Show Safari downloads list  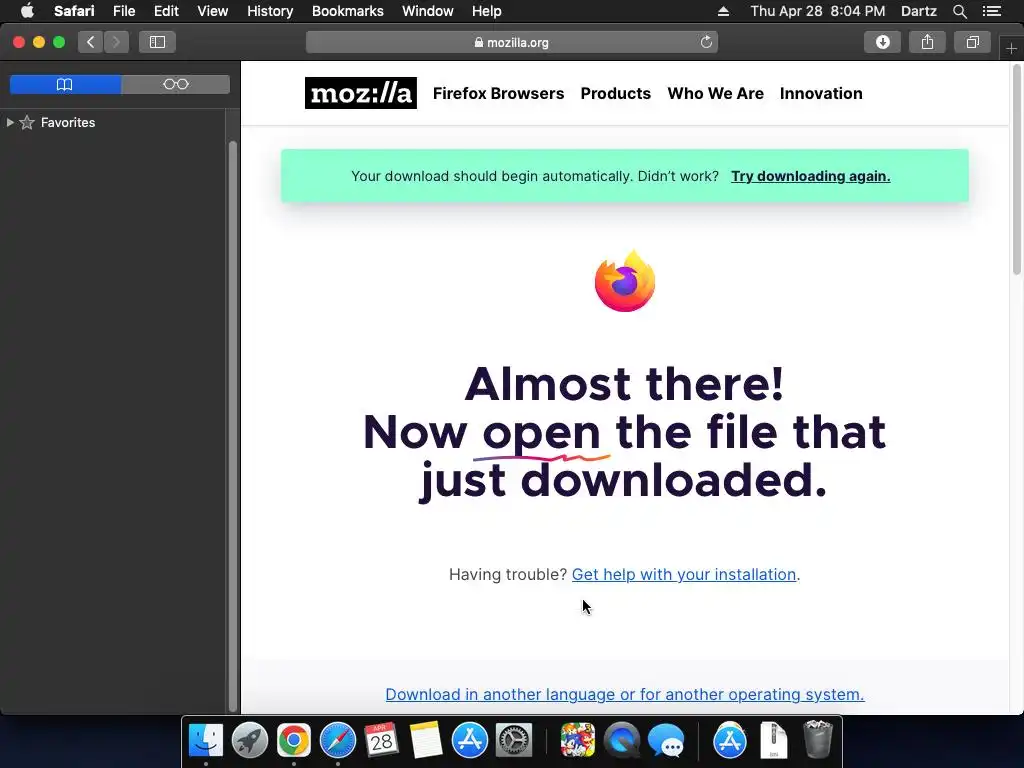pyautogui.click(x=882, y=42)
